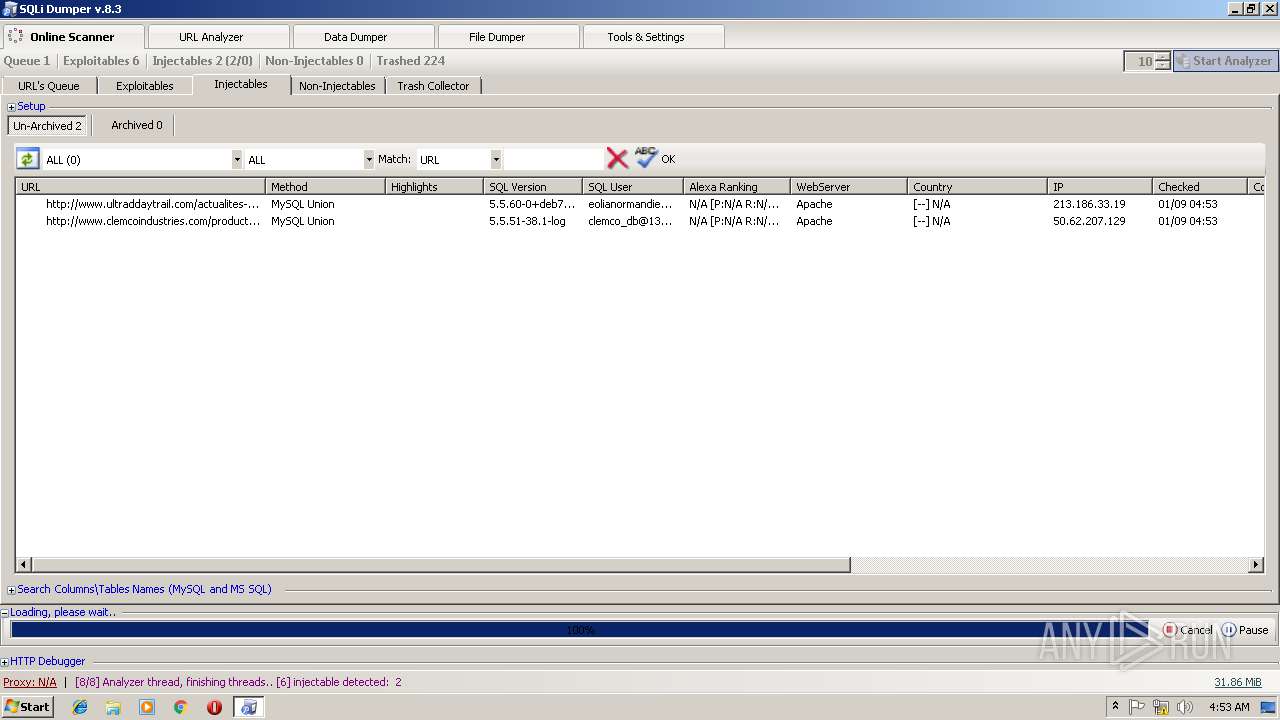This screenshot has width=1280, height=720.
Task: Sort by Country column header
Action: [x=977, y=187]
